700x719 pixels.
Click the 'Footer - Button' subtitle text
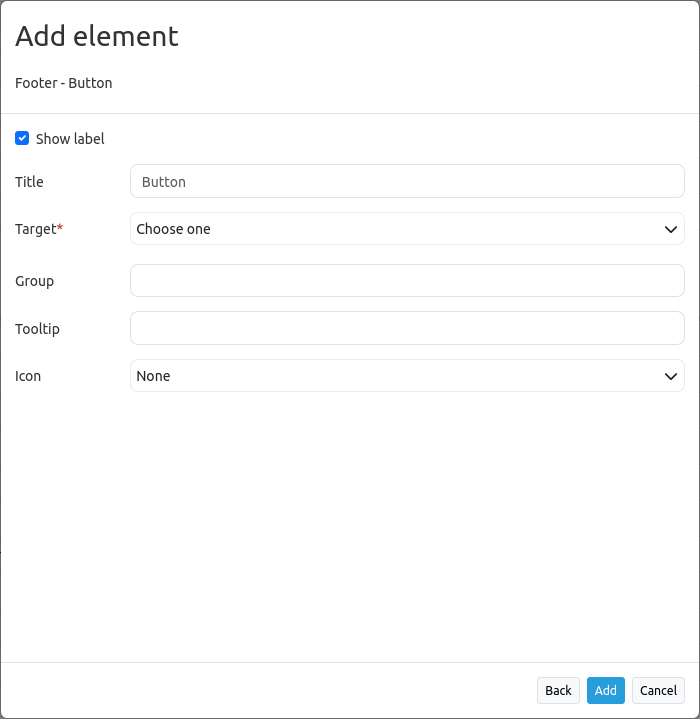coord(63,83)
